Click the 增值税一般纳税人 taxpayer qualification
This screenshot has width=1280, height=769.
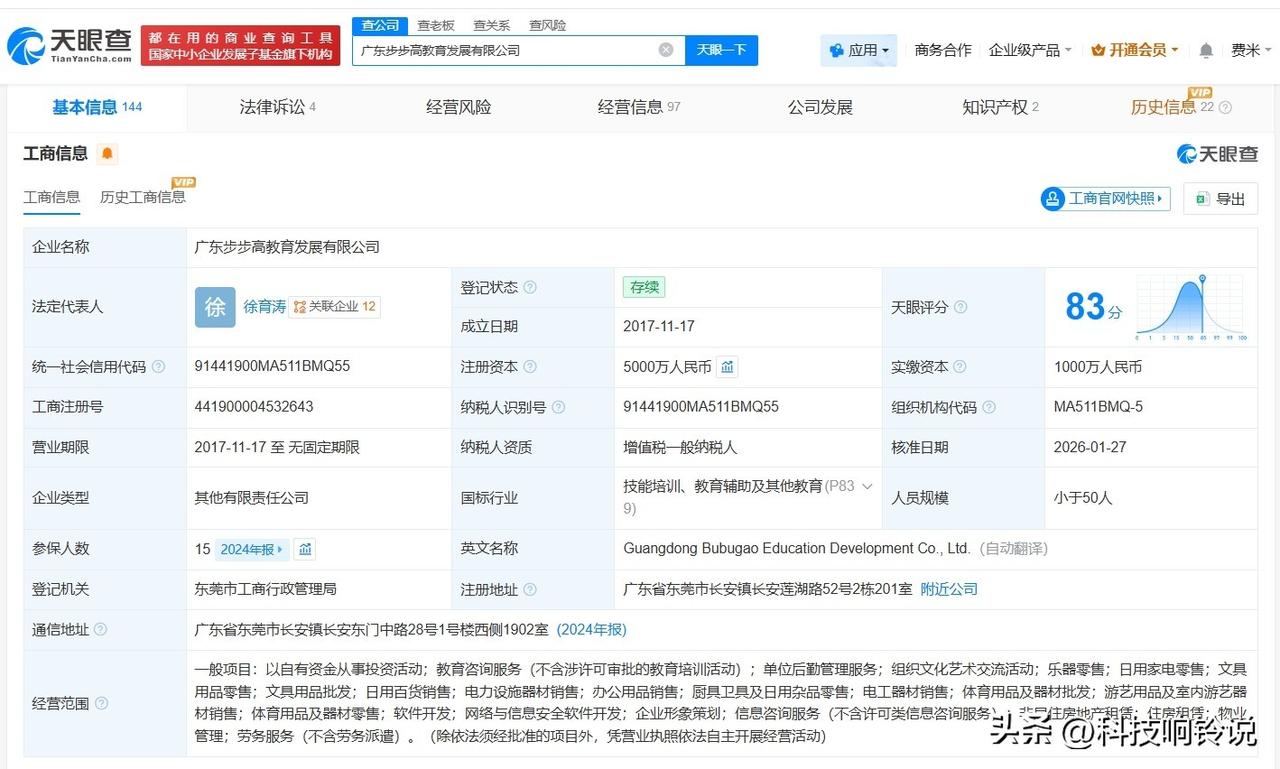click(680, 447)
